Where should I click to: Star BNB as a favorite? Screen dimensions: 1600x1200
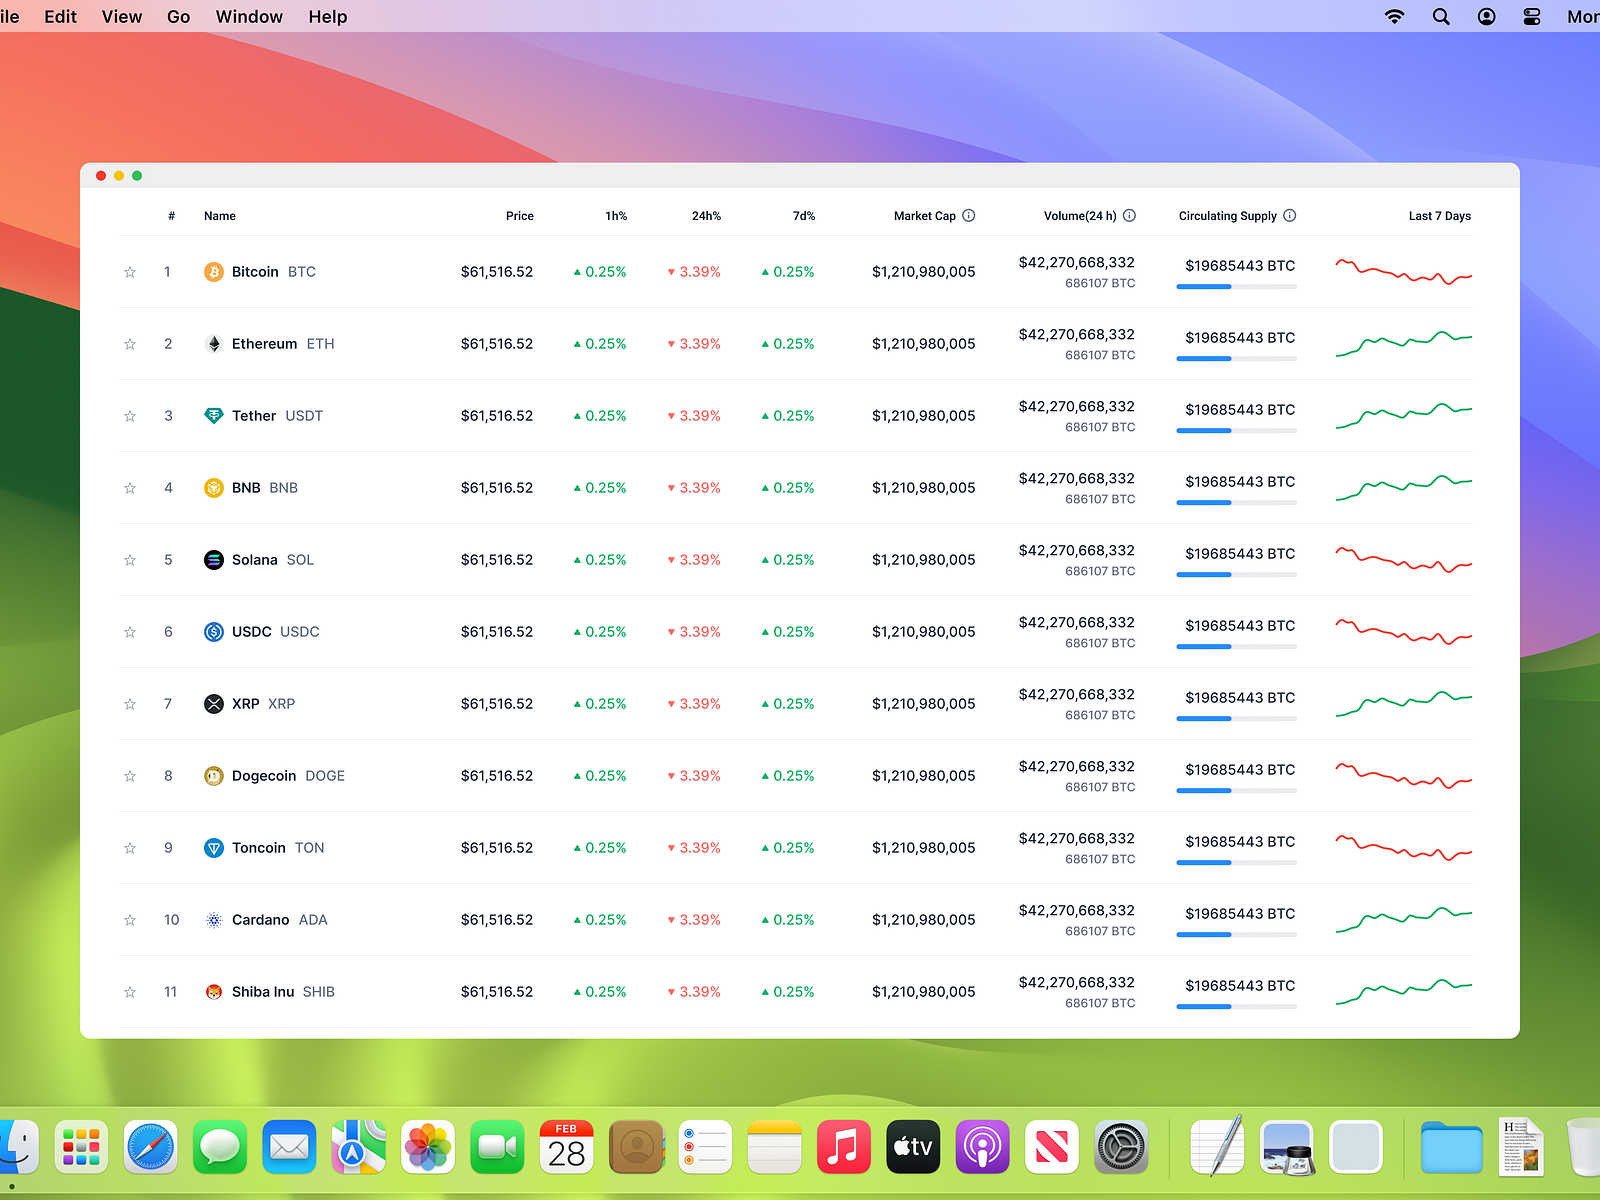130,488
